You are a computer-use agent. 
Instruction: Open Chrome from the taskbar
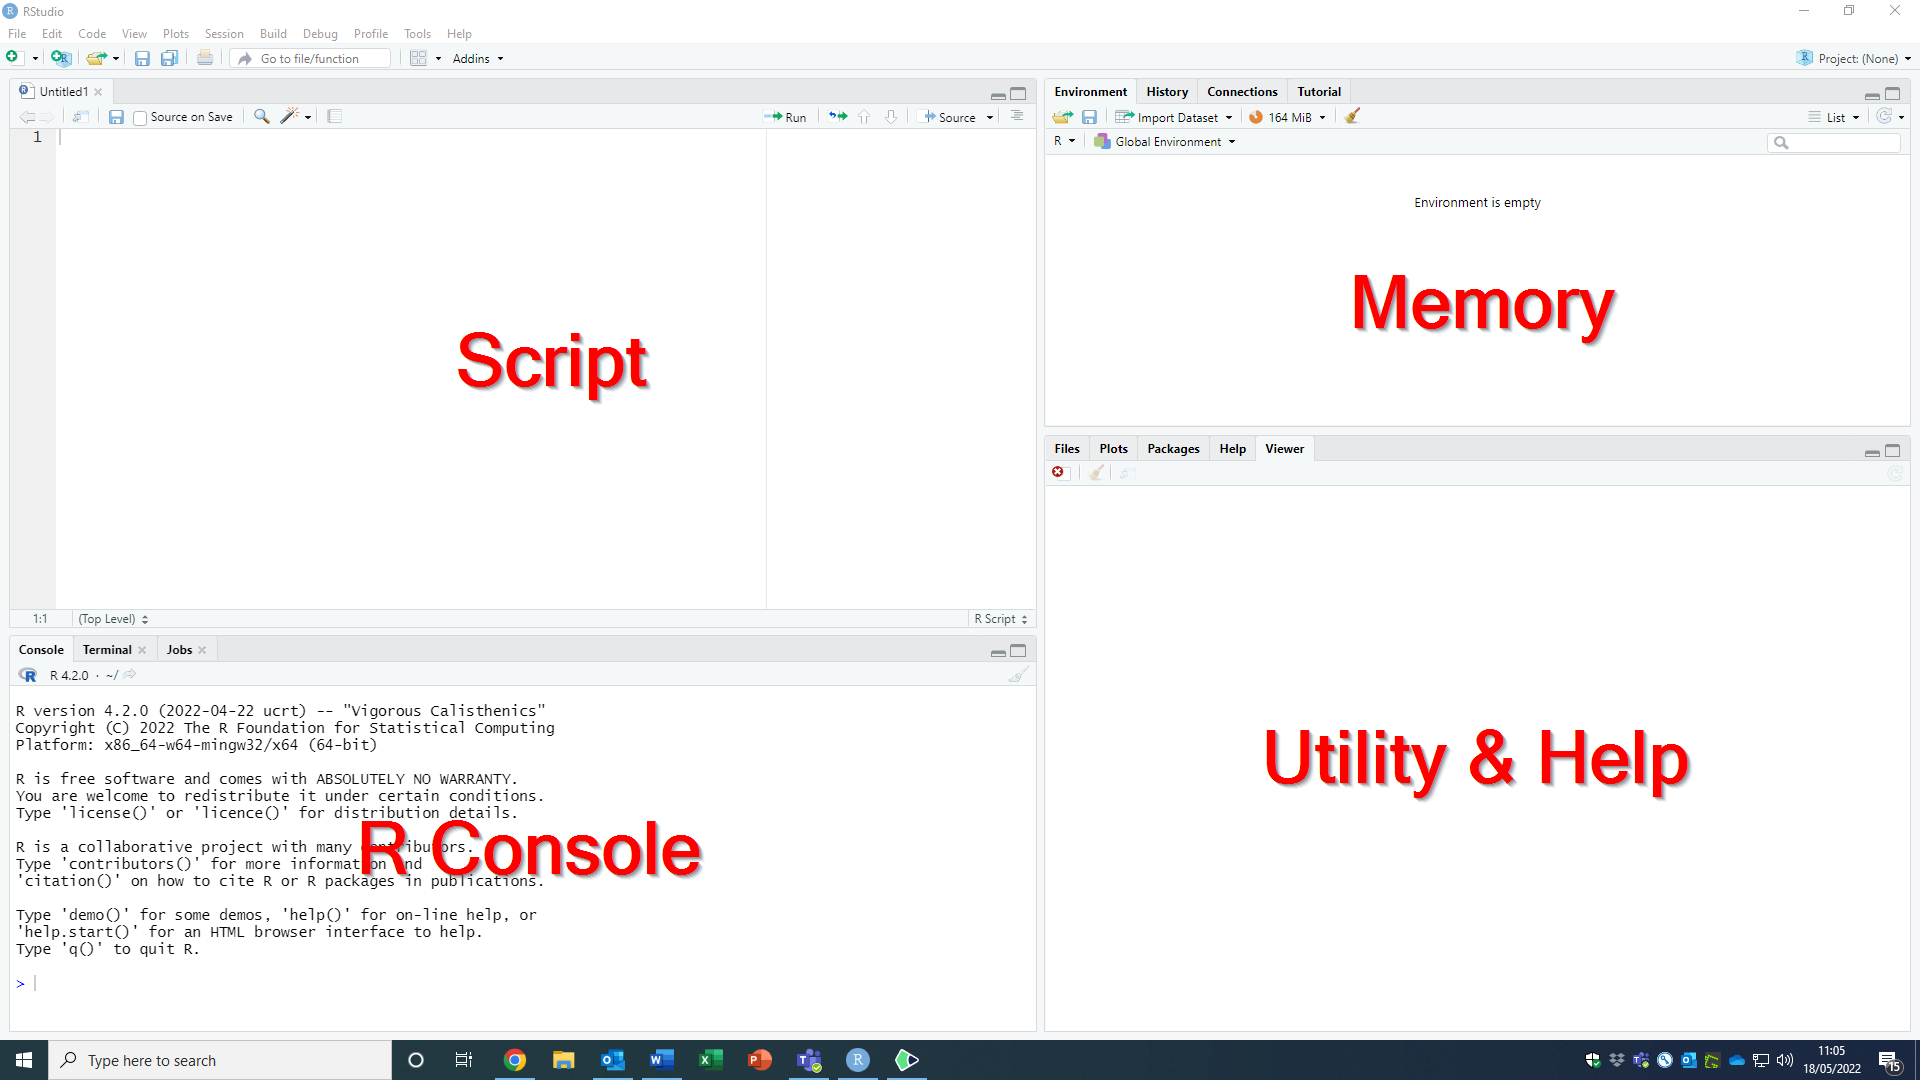tap(515, 1060)
